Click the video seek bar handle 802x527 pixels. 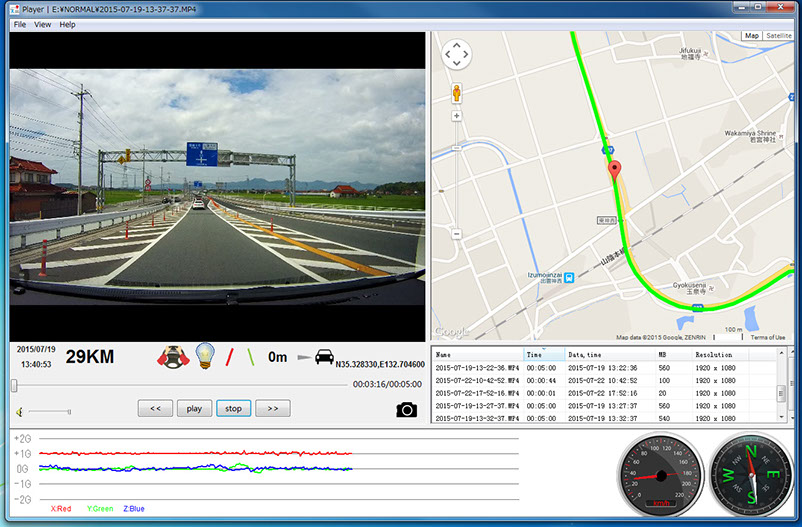tap(14, 385)
